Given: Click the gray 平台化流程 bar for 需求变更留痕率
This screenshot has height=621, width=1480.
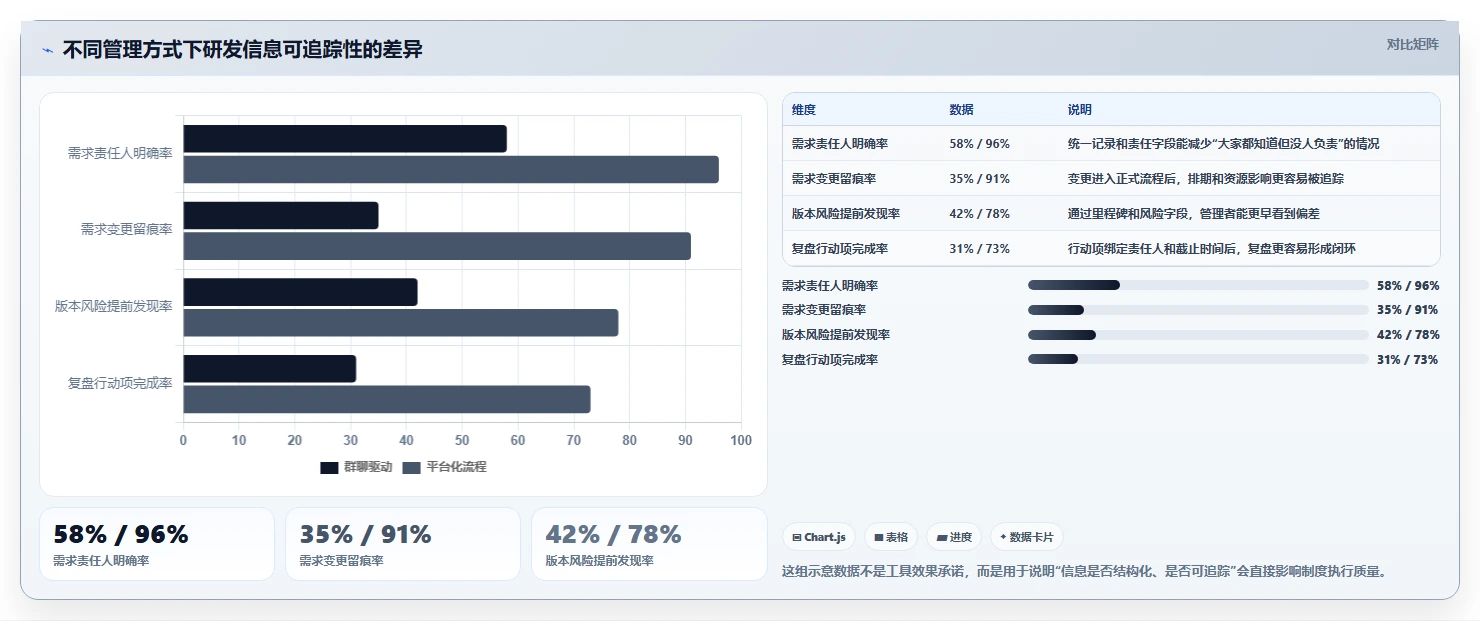Looking at the screenshot, I should (437, 246).
